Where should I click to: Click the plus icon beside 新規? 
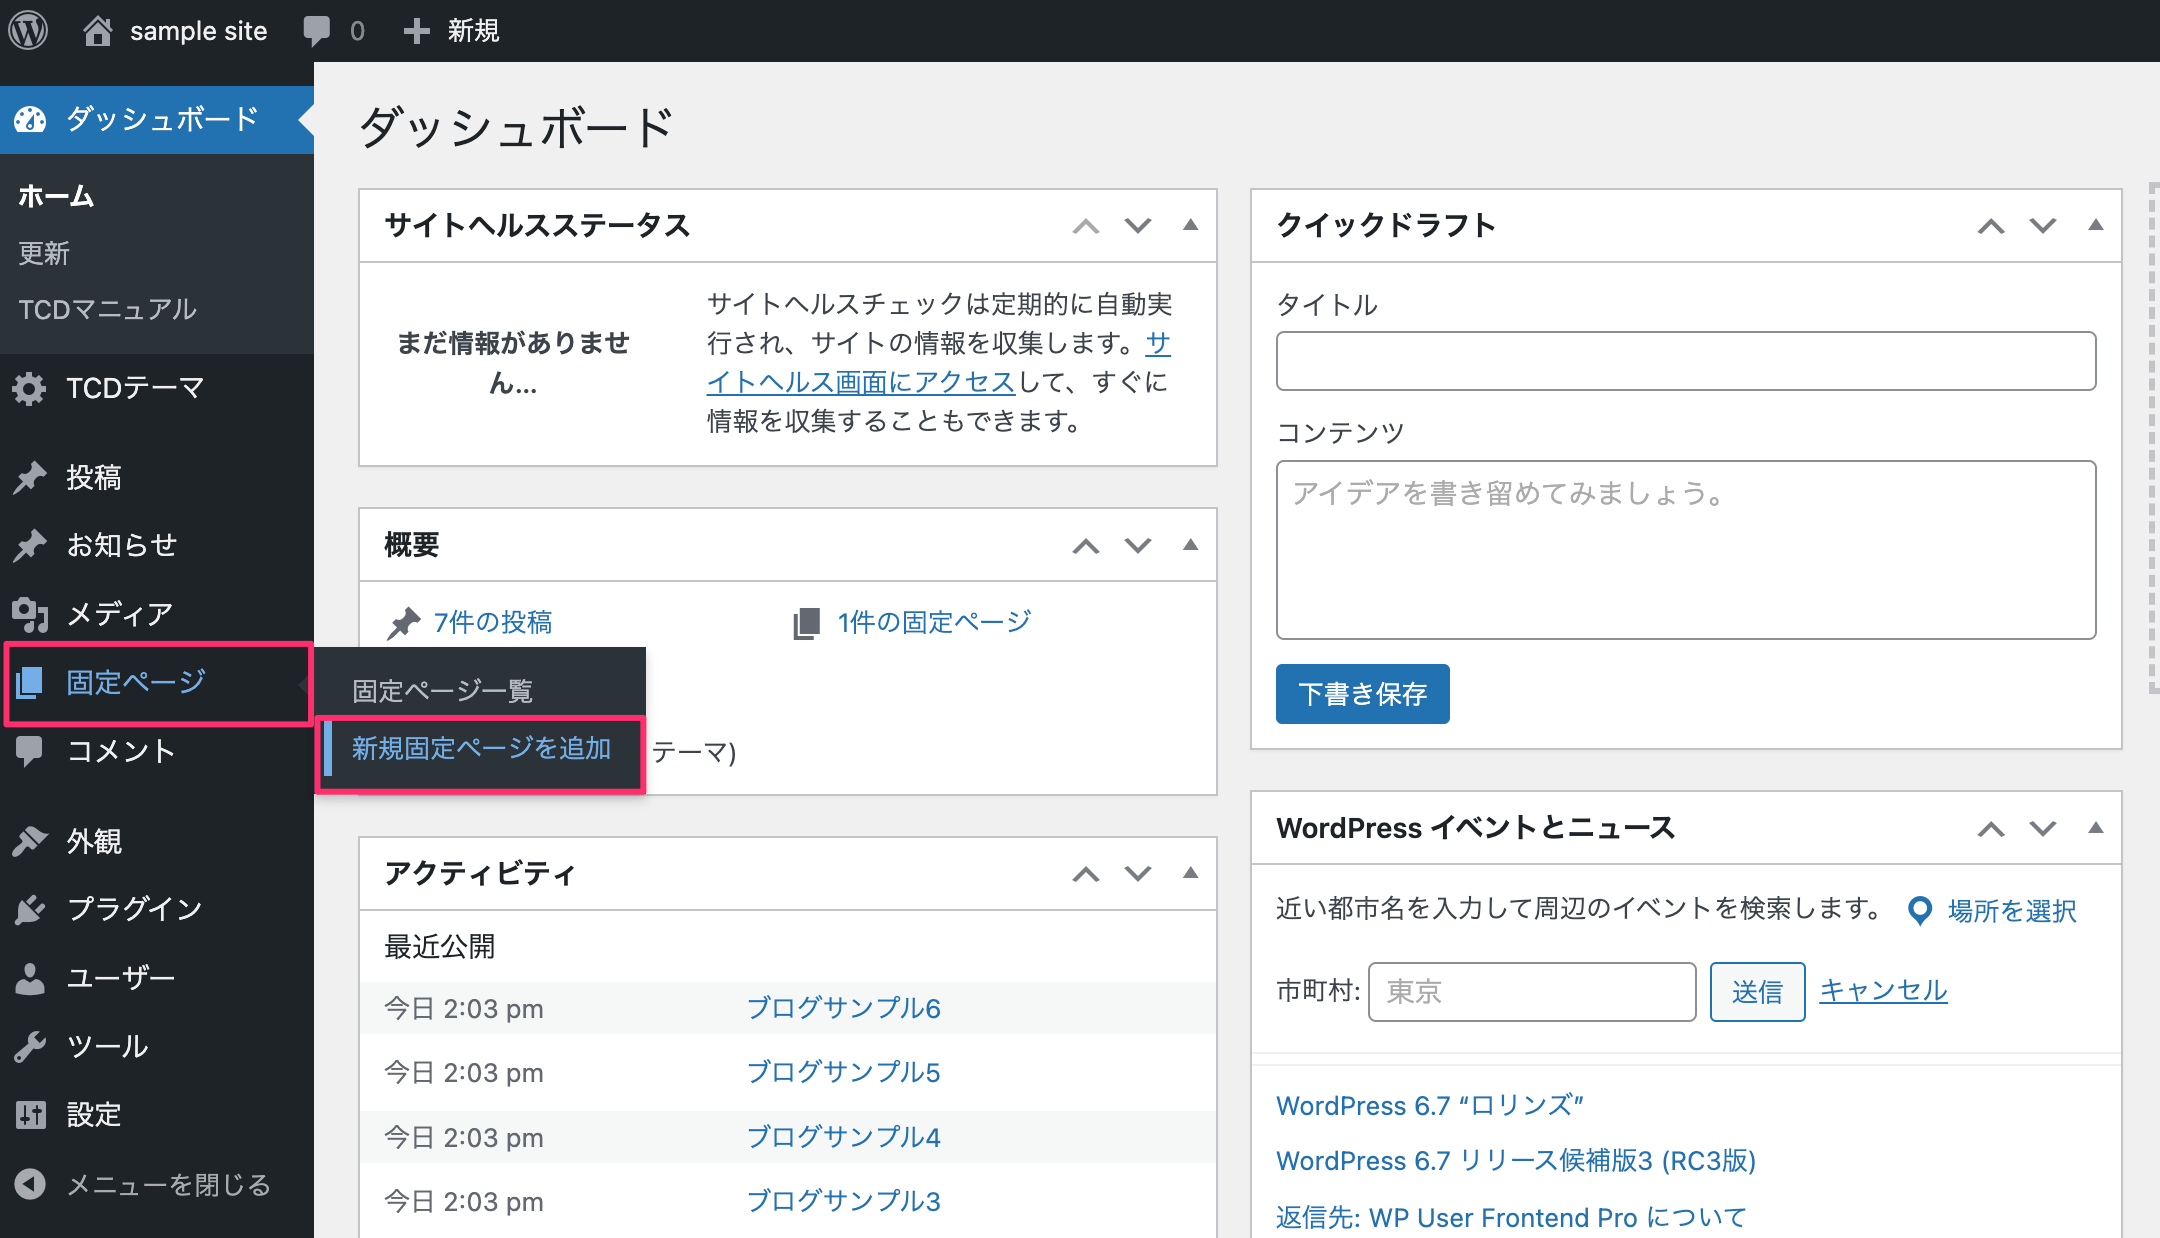click(416, 31)
